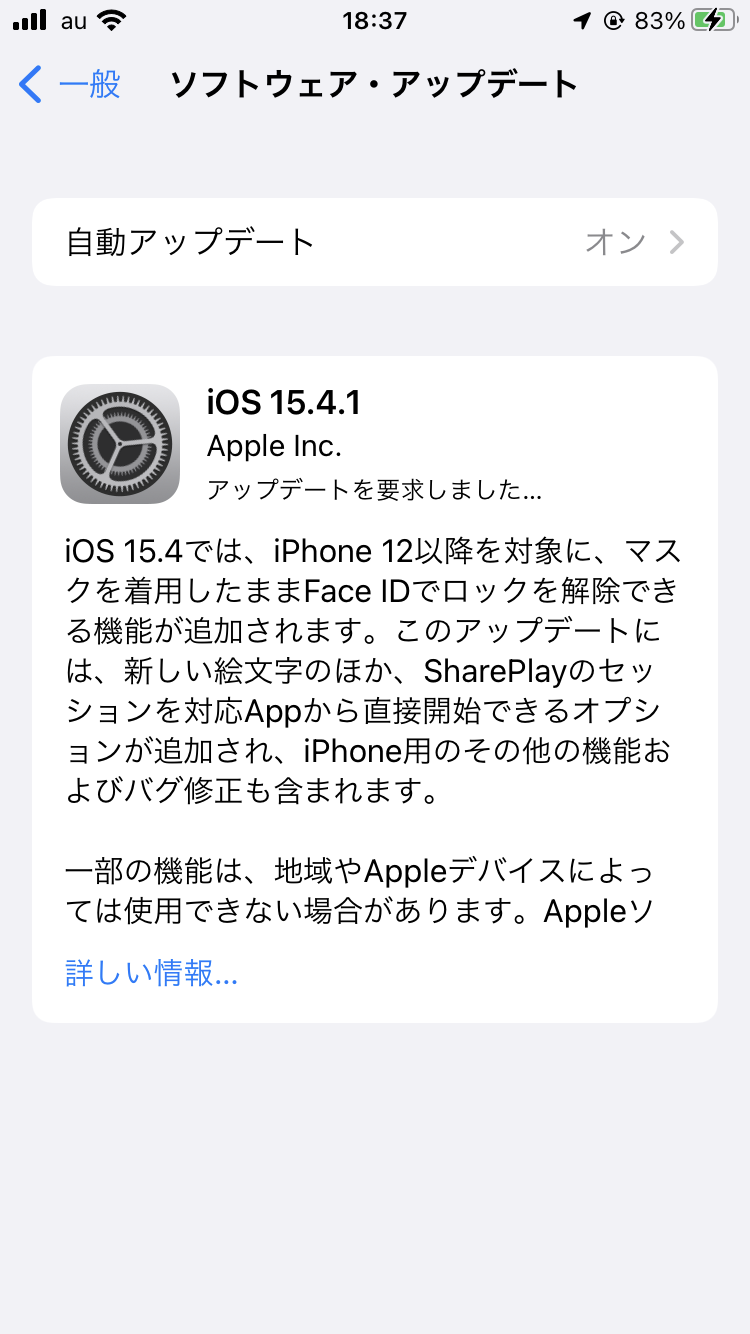This screenshot has height=1334, width=750.
Task: Tap the cellular signal bars icon
Action: pyautogui.click(x=30, y=20)
